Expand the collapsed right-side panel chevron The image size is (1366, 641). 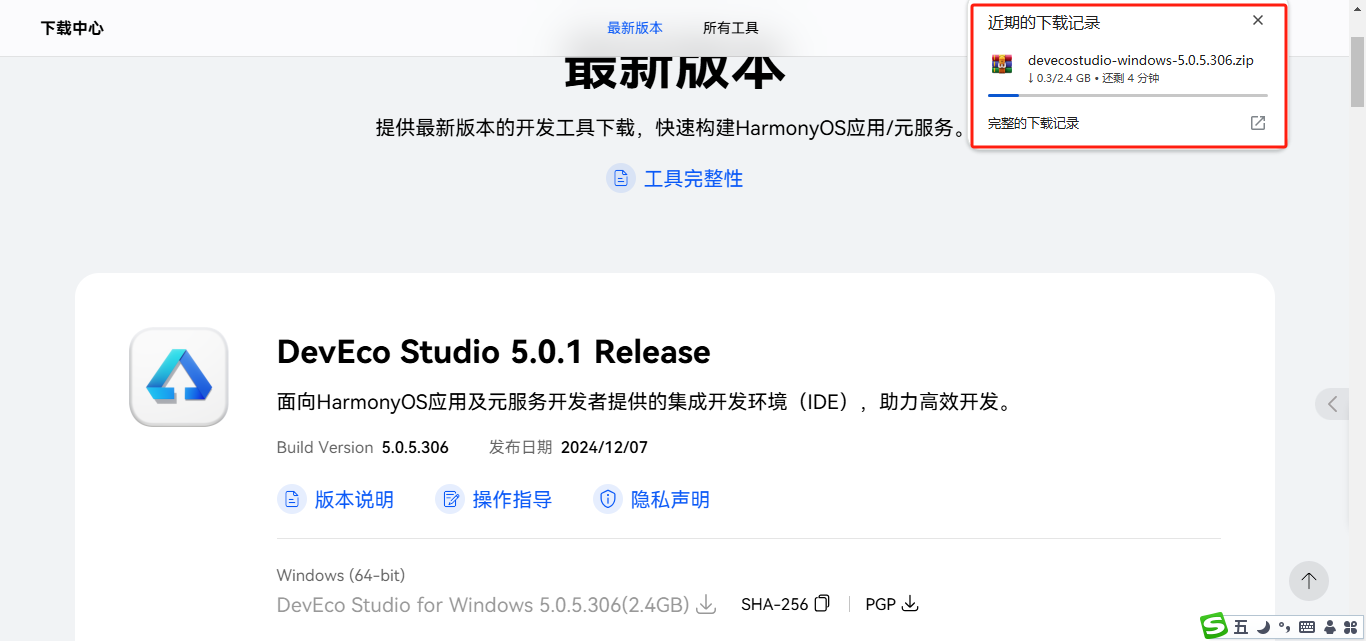point(1333,404)
